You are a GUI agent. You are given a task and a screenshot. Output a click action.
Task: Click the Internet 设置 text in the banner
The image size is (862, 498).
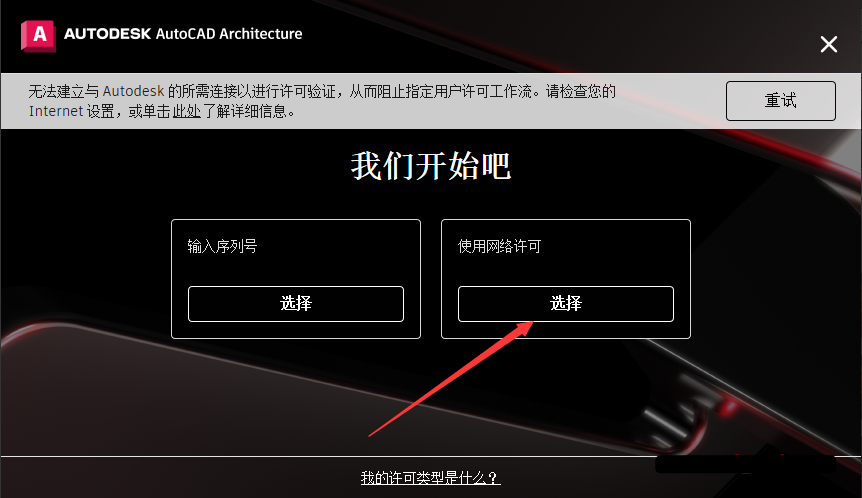(71, 111)
